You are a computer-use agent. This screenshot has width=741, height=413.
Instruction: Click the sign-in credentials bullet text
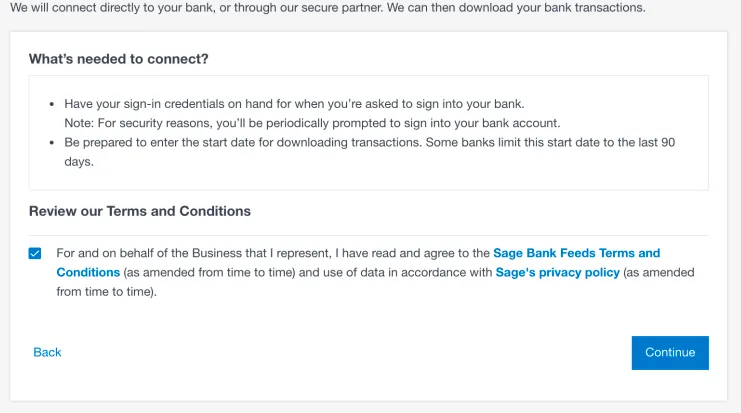click(x=294, y=104)
